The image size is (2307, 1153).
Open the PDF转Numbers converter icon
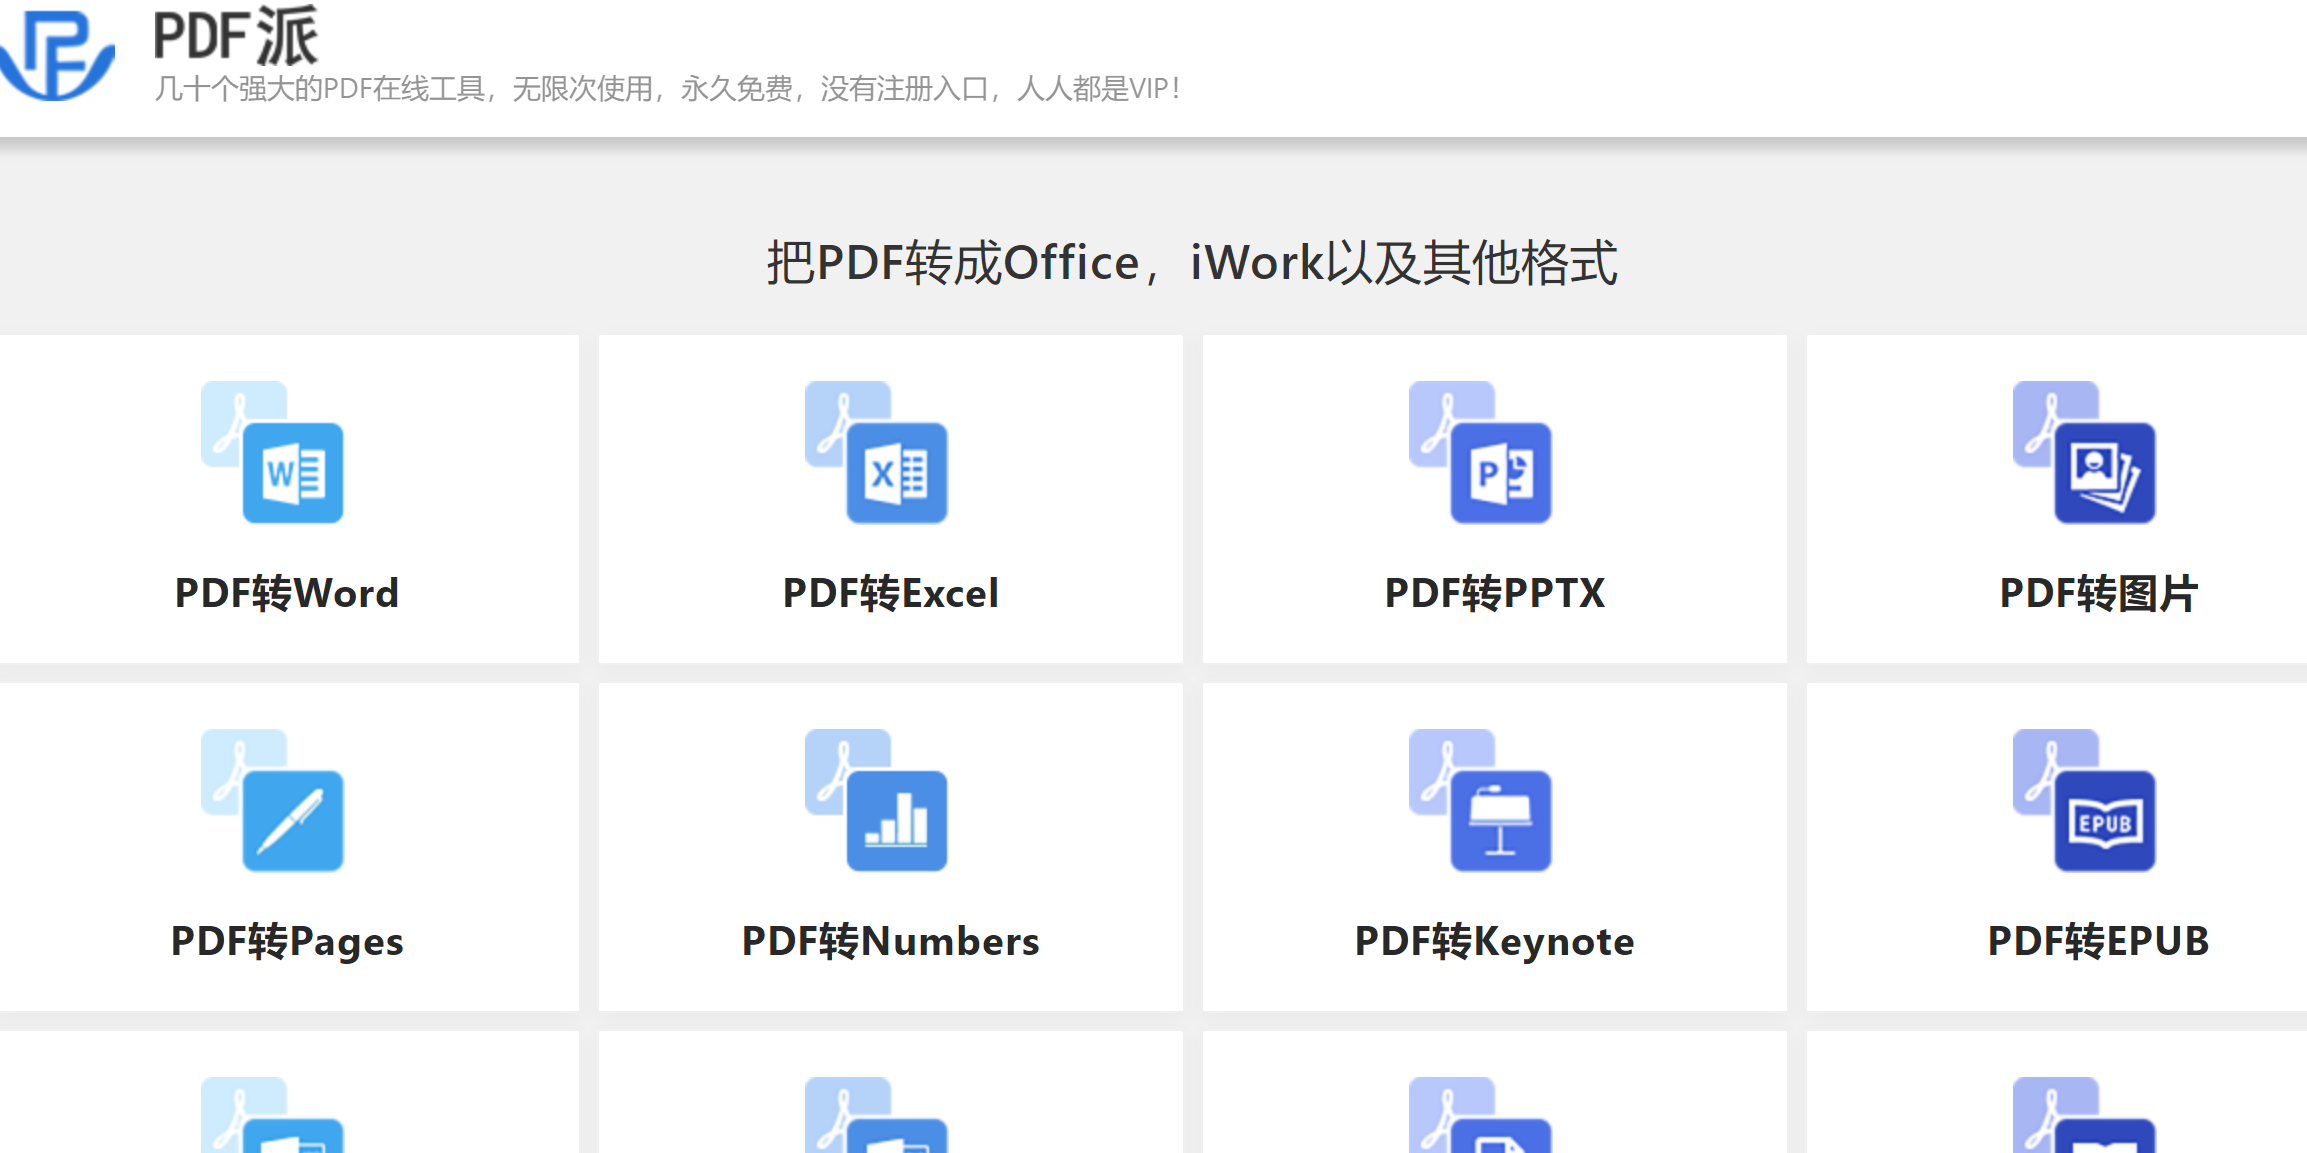pos(876,800)
